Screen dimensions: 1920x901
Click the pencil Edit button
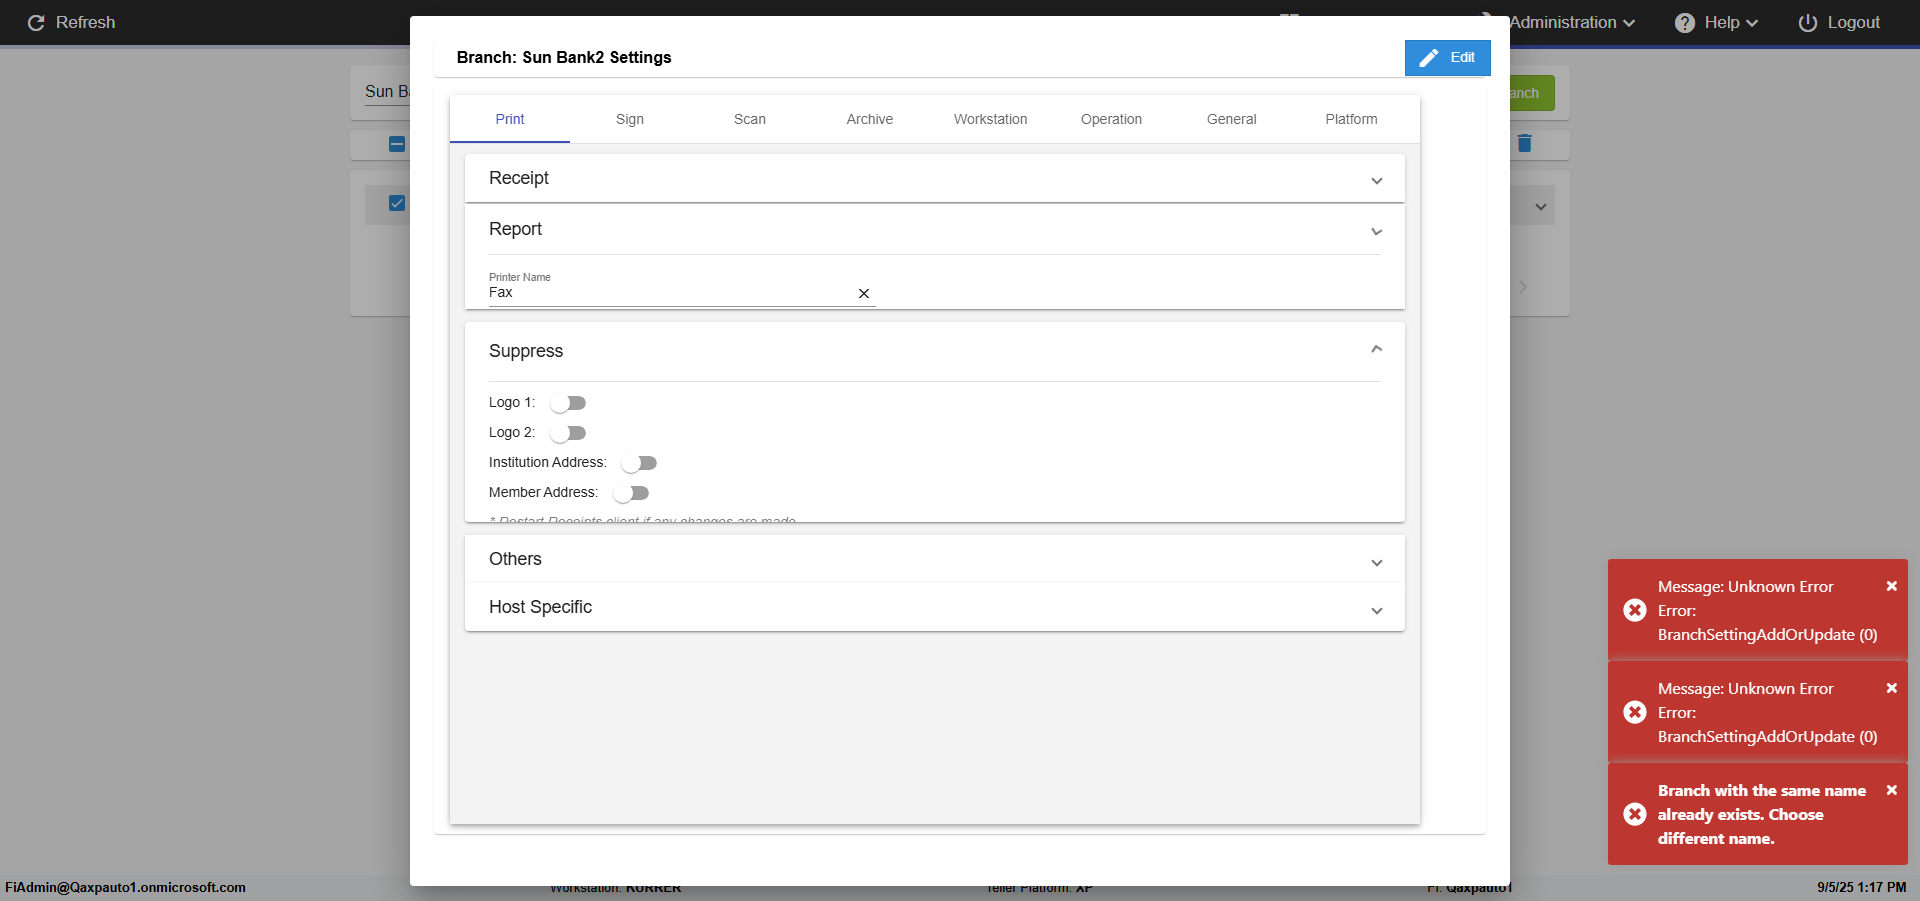tap(1447, 58)
